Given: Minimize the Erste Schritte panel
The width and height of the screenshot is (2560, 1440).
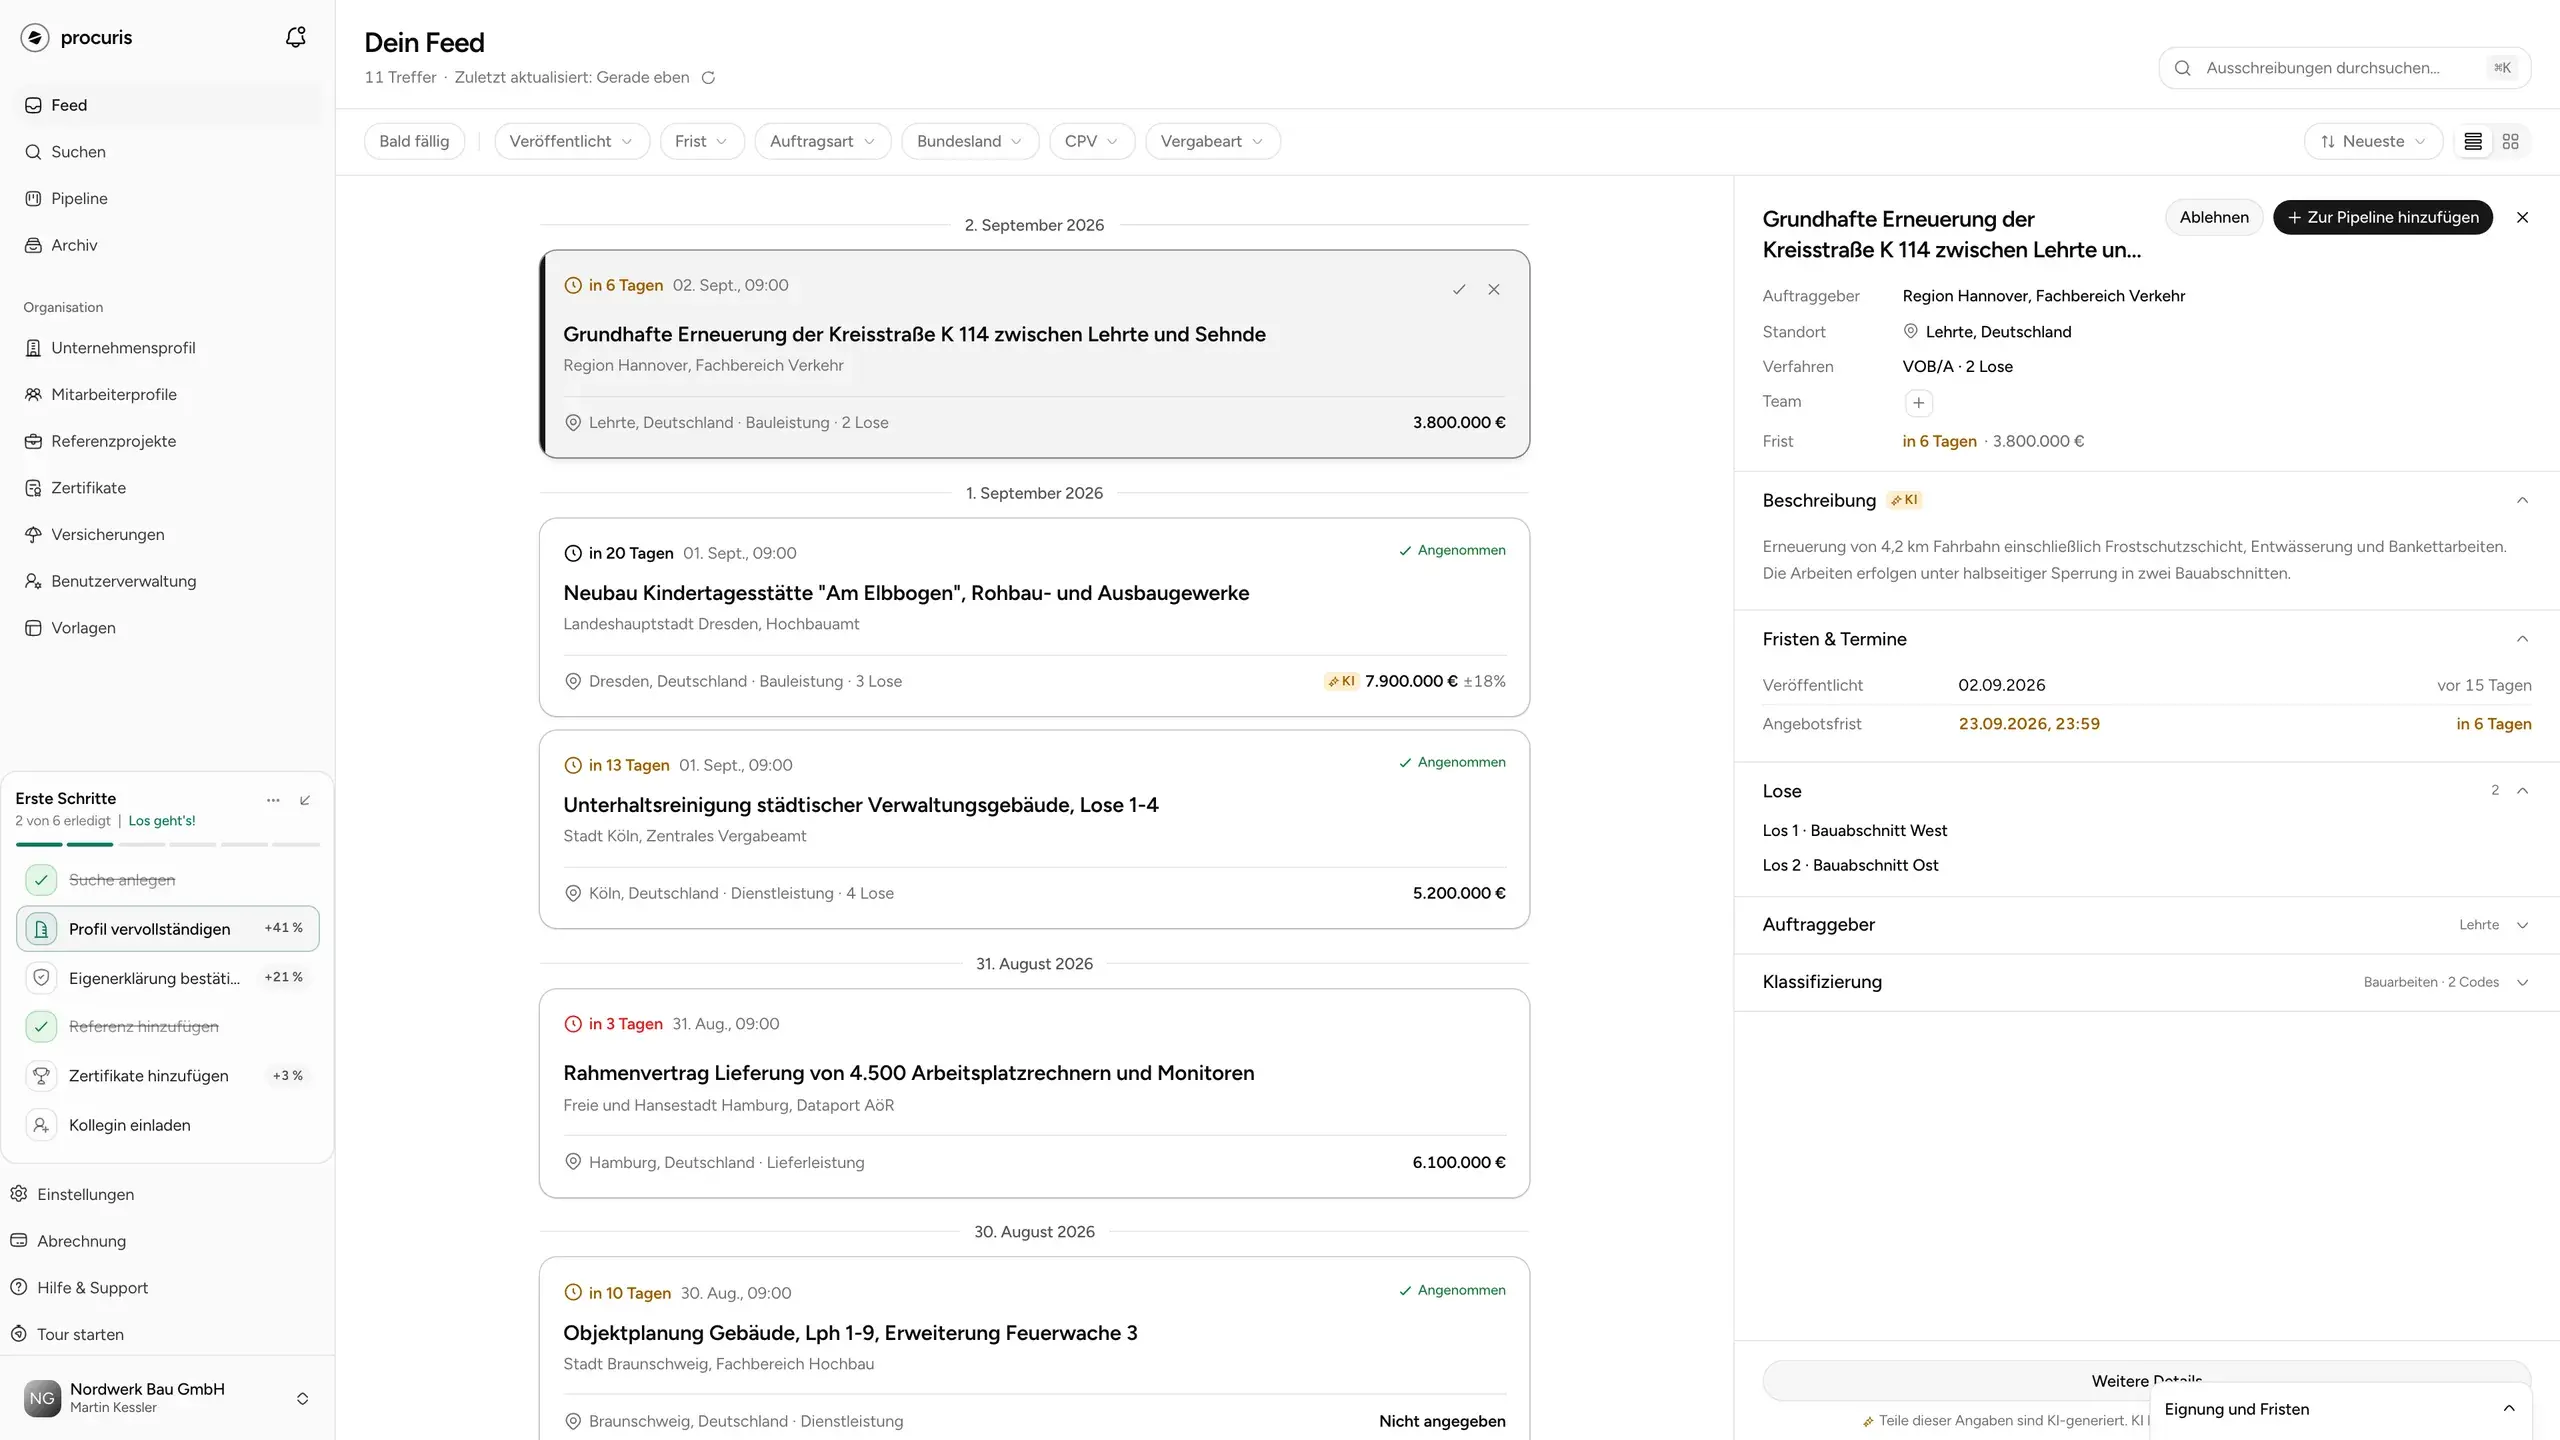Looking at the screenshot, I should pyautogui.click(x=305, y=800).
